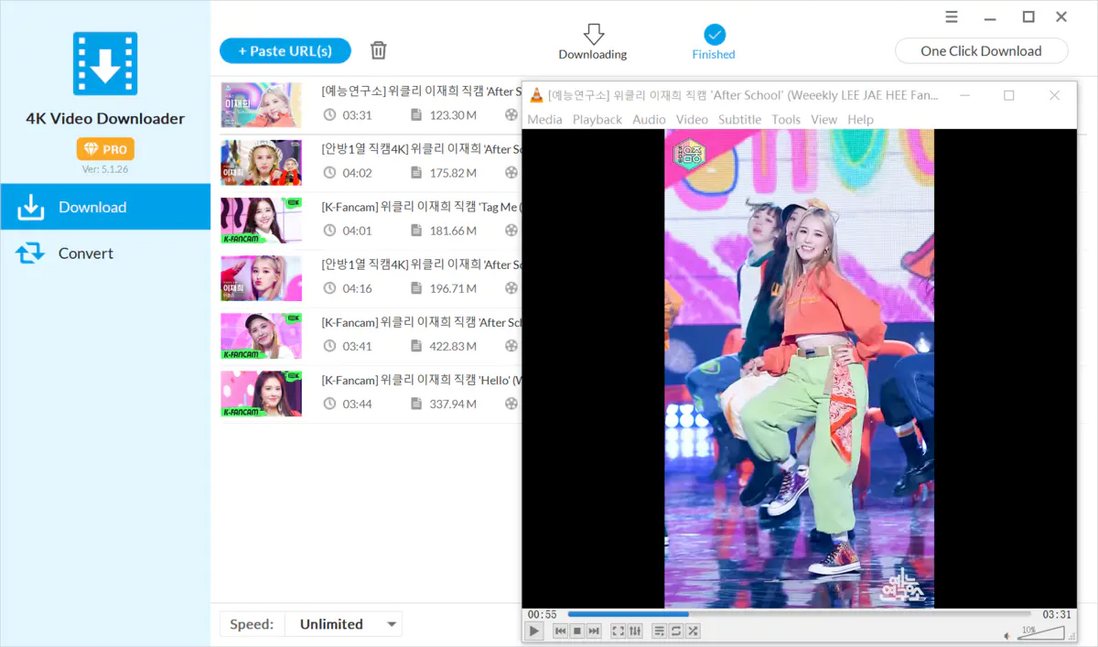The image size is (1098, 647).
Task: Open the Speed Unlimited dropdown
Action: click(345, 624)
